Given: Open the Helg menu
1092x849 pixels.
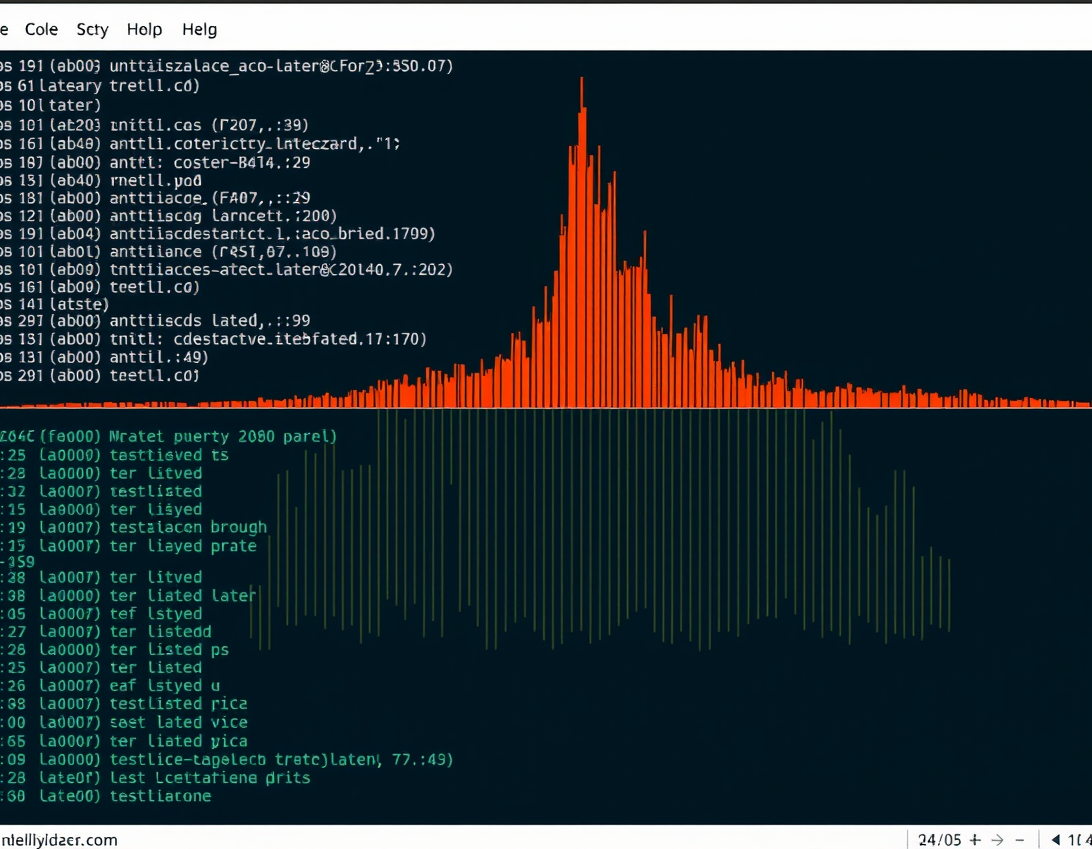Looking at the screenshot, I should tap(199, 29).
